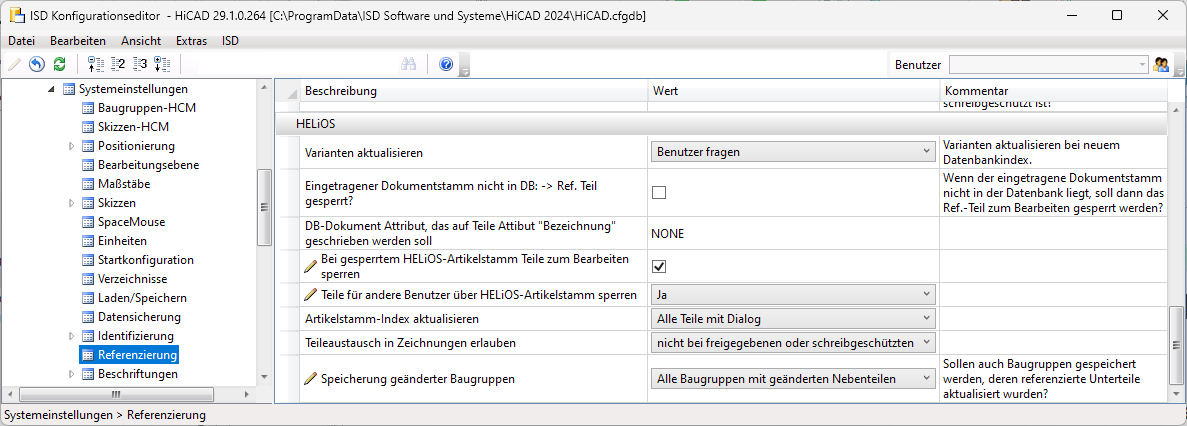The image size is (1187, 426).
Task: Collapse all tree levels via toolbar icon
Action: pos(96,64)
